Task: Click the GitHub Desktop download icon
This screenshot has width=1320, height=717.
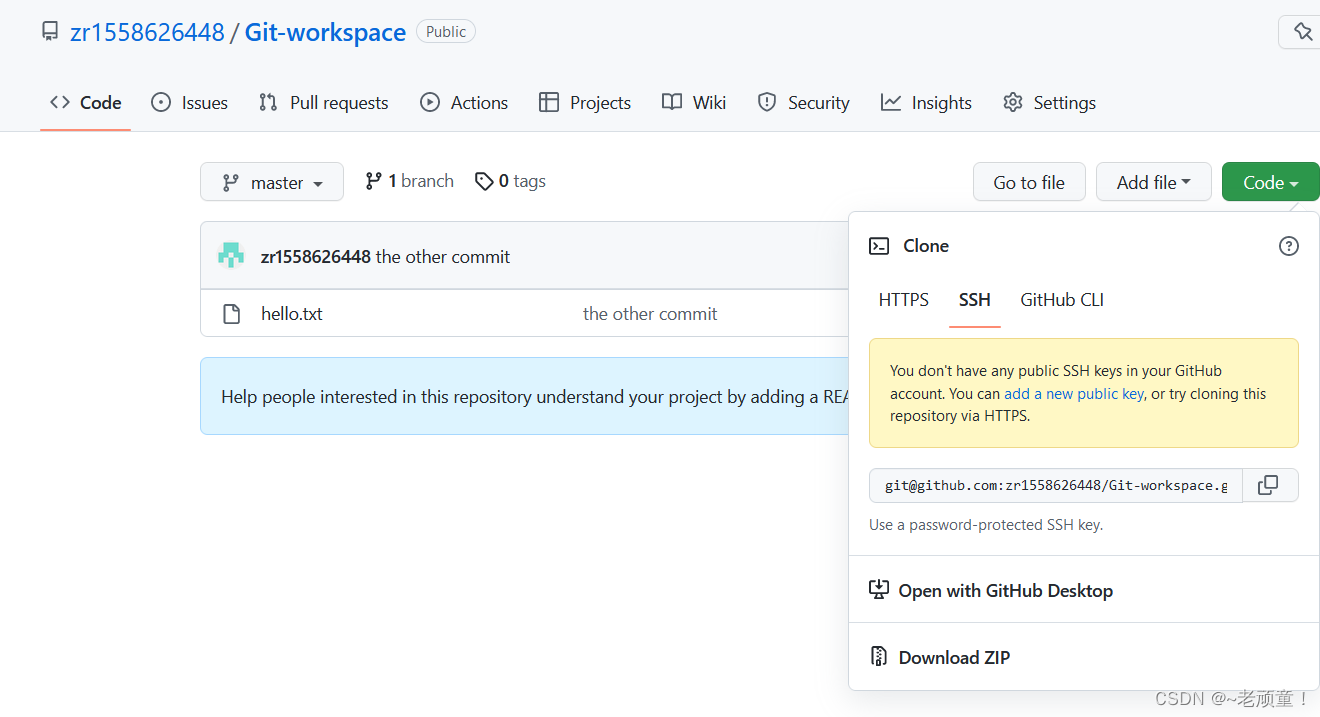Action: click(879, 590)
